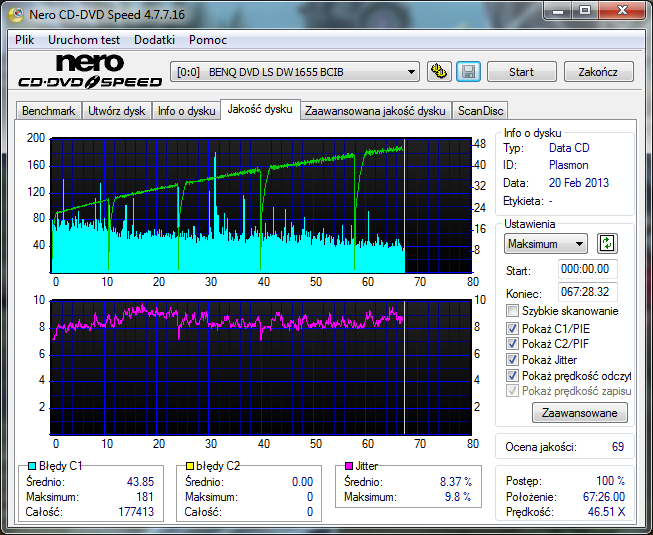Click the date value 20 Feb 2013
Viewport: 653px width, 535px height.
pos(579,183)
